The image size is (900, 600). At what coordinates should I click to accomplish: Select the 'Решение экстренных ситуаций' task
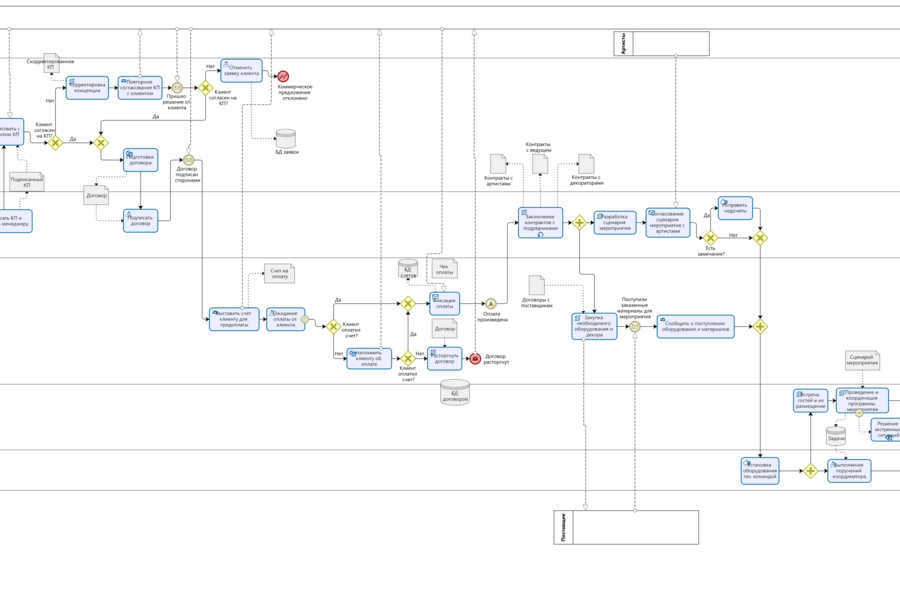pos(885,429)
